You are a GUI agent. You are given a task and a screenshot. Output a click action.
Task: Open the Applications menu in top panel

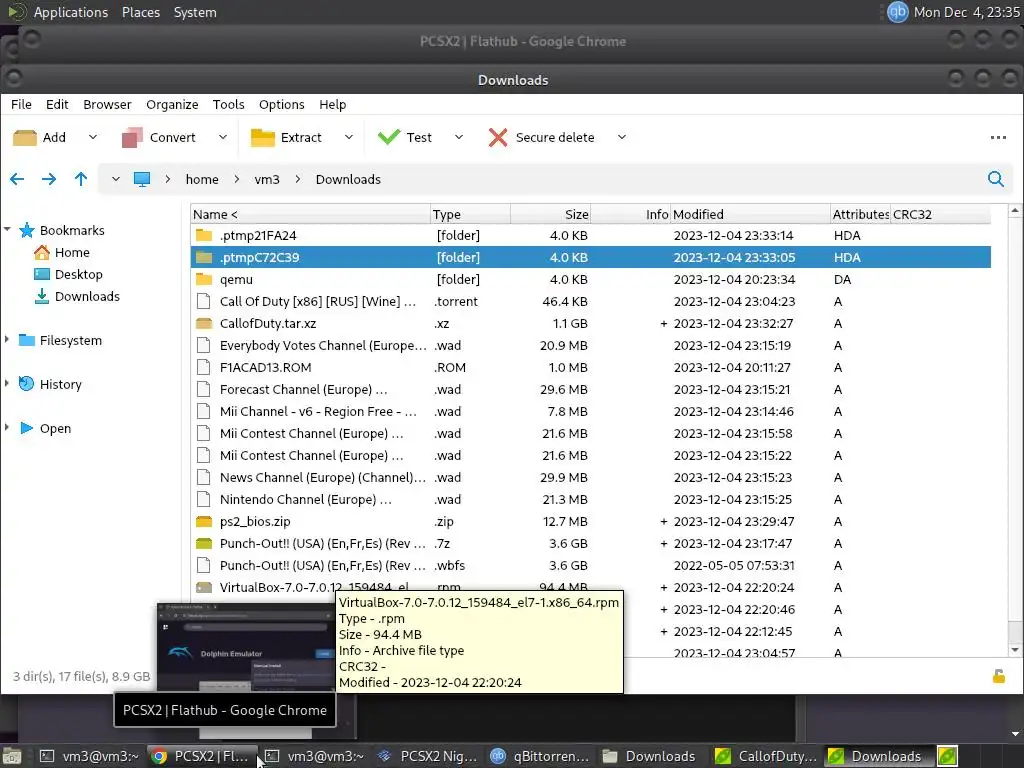pos(71,12)
